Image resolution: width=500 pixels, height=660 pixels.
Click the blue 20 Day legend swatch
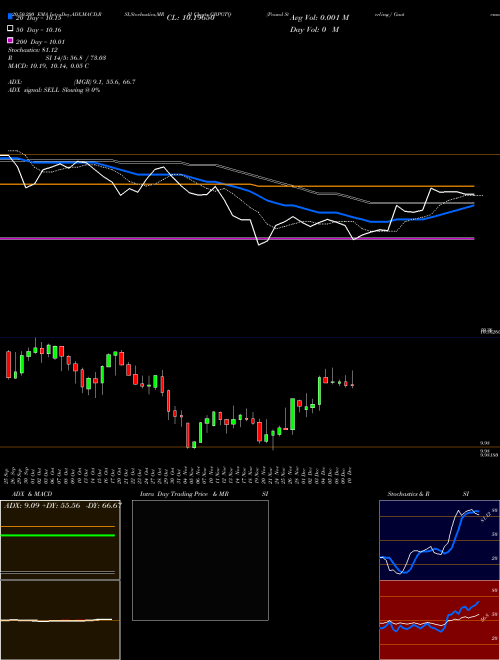click(x=10, y=17)
